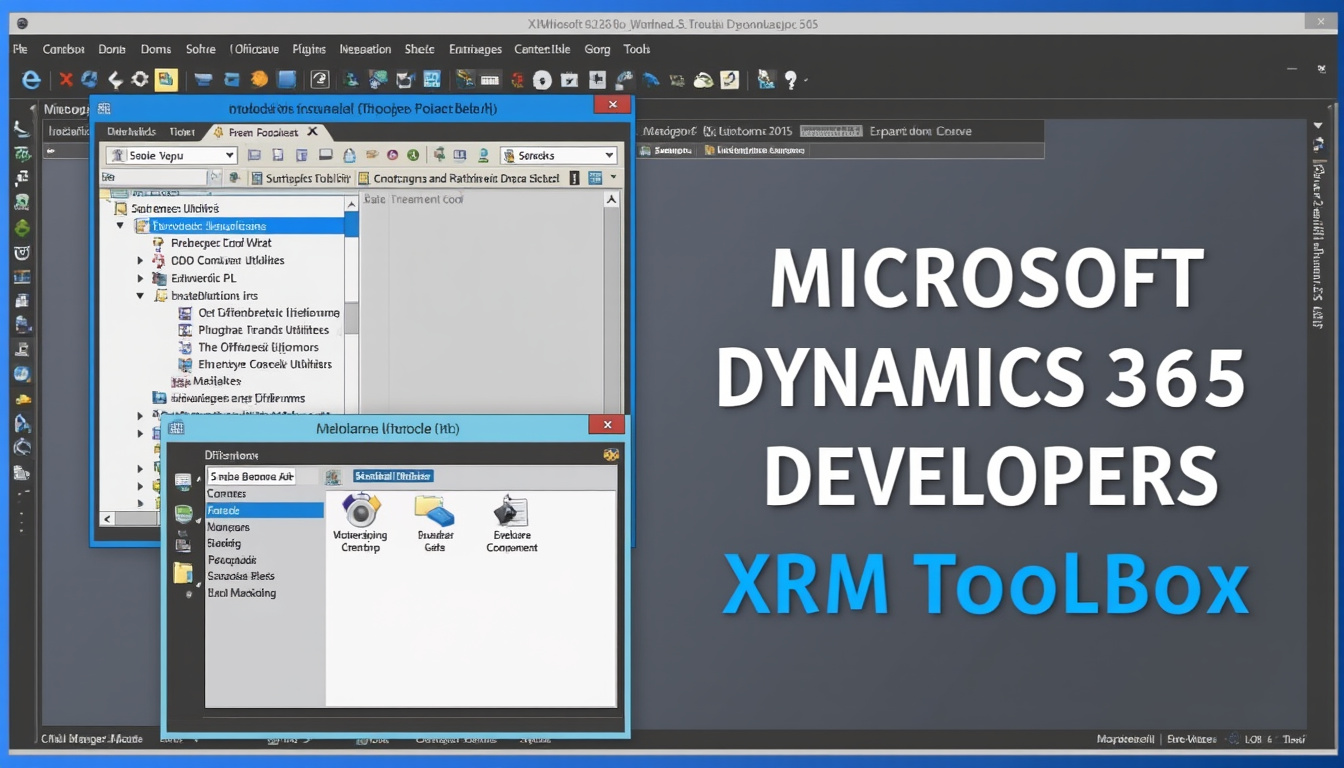The height and width of the screenshot is (768, 1344).
Task: Open the 'Soracks' dropdown
Action: pyautogui.click(x=558, y=155)
